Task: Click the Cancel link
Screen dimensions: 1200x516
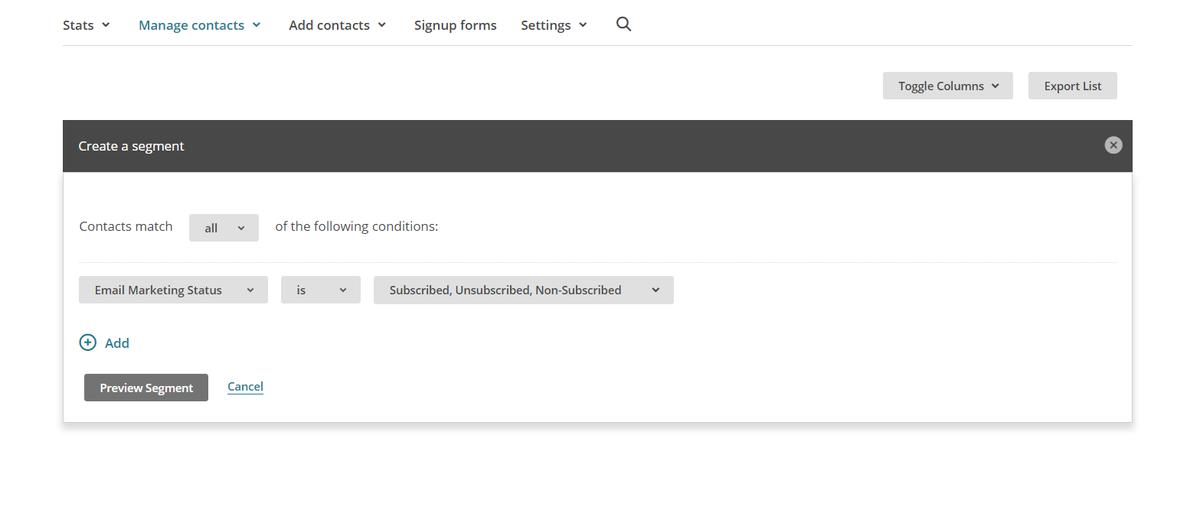Action: 245,386
